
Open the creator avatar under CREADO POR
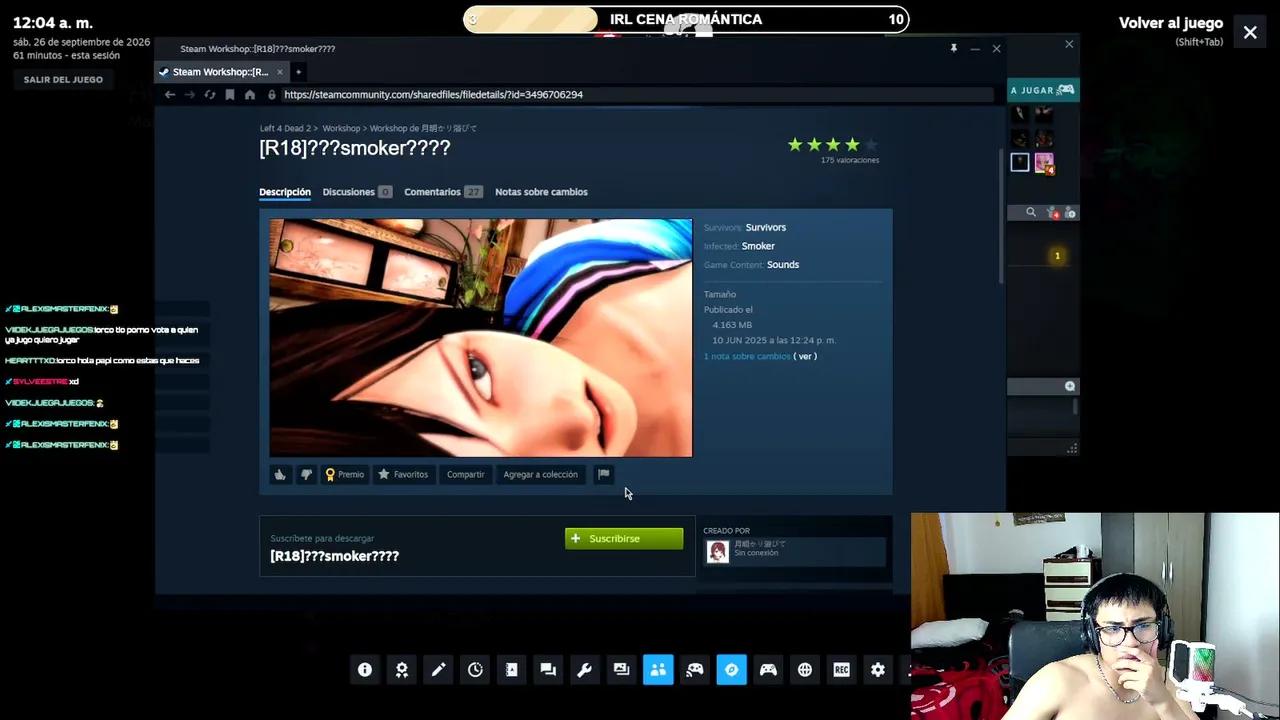[x=718, y=552]
